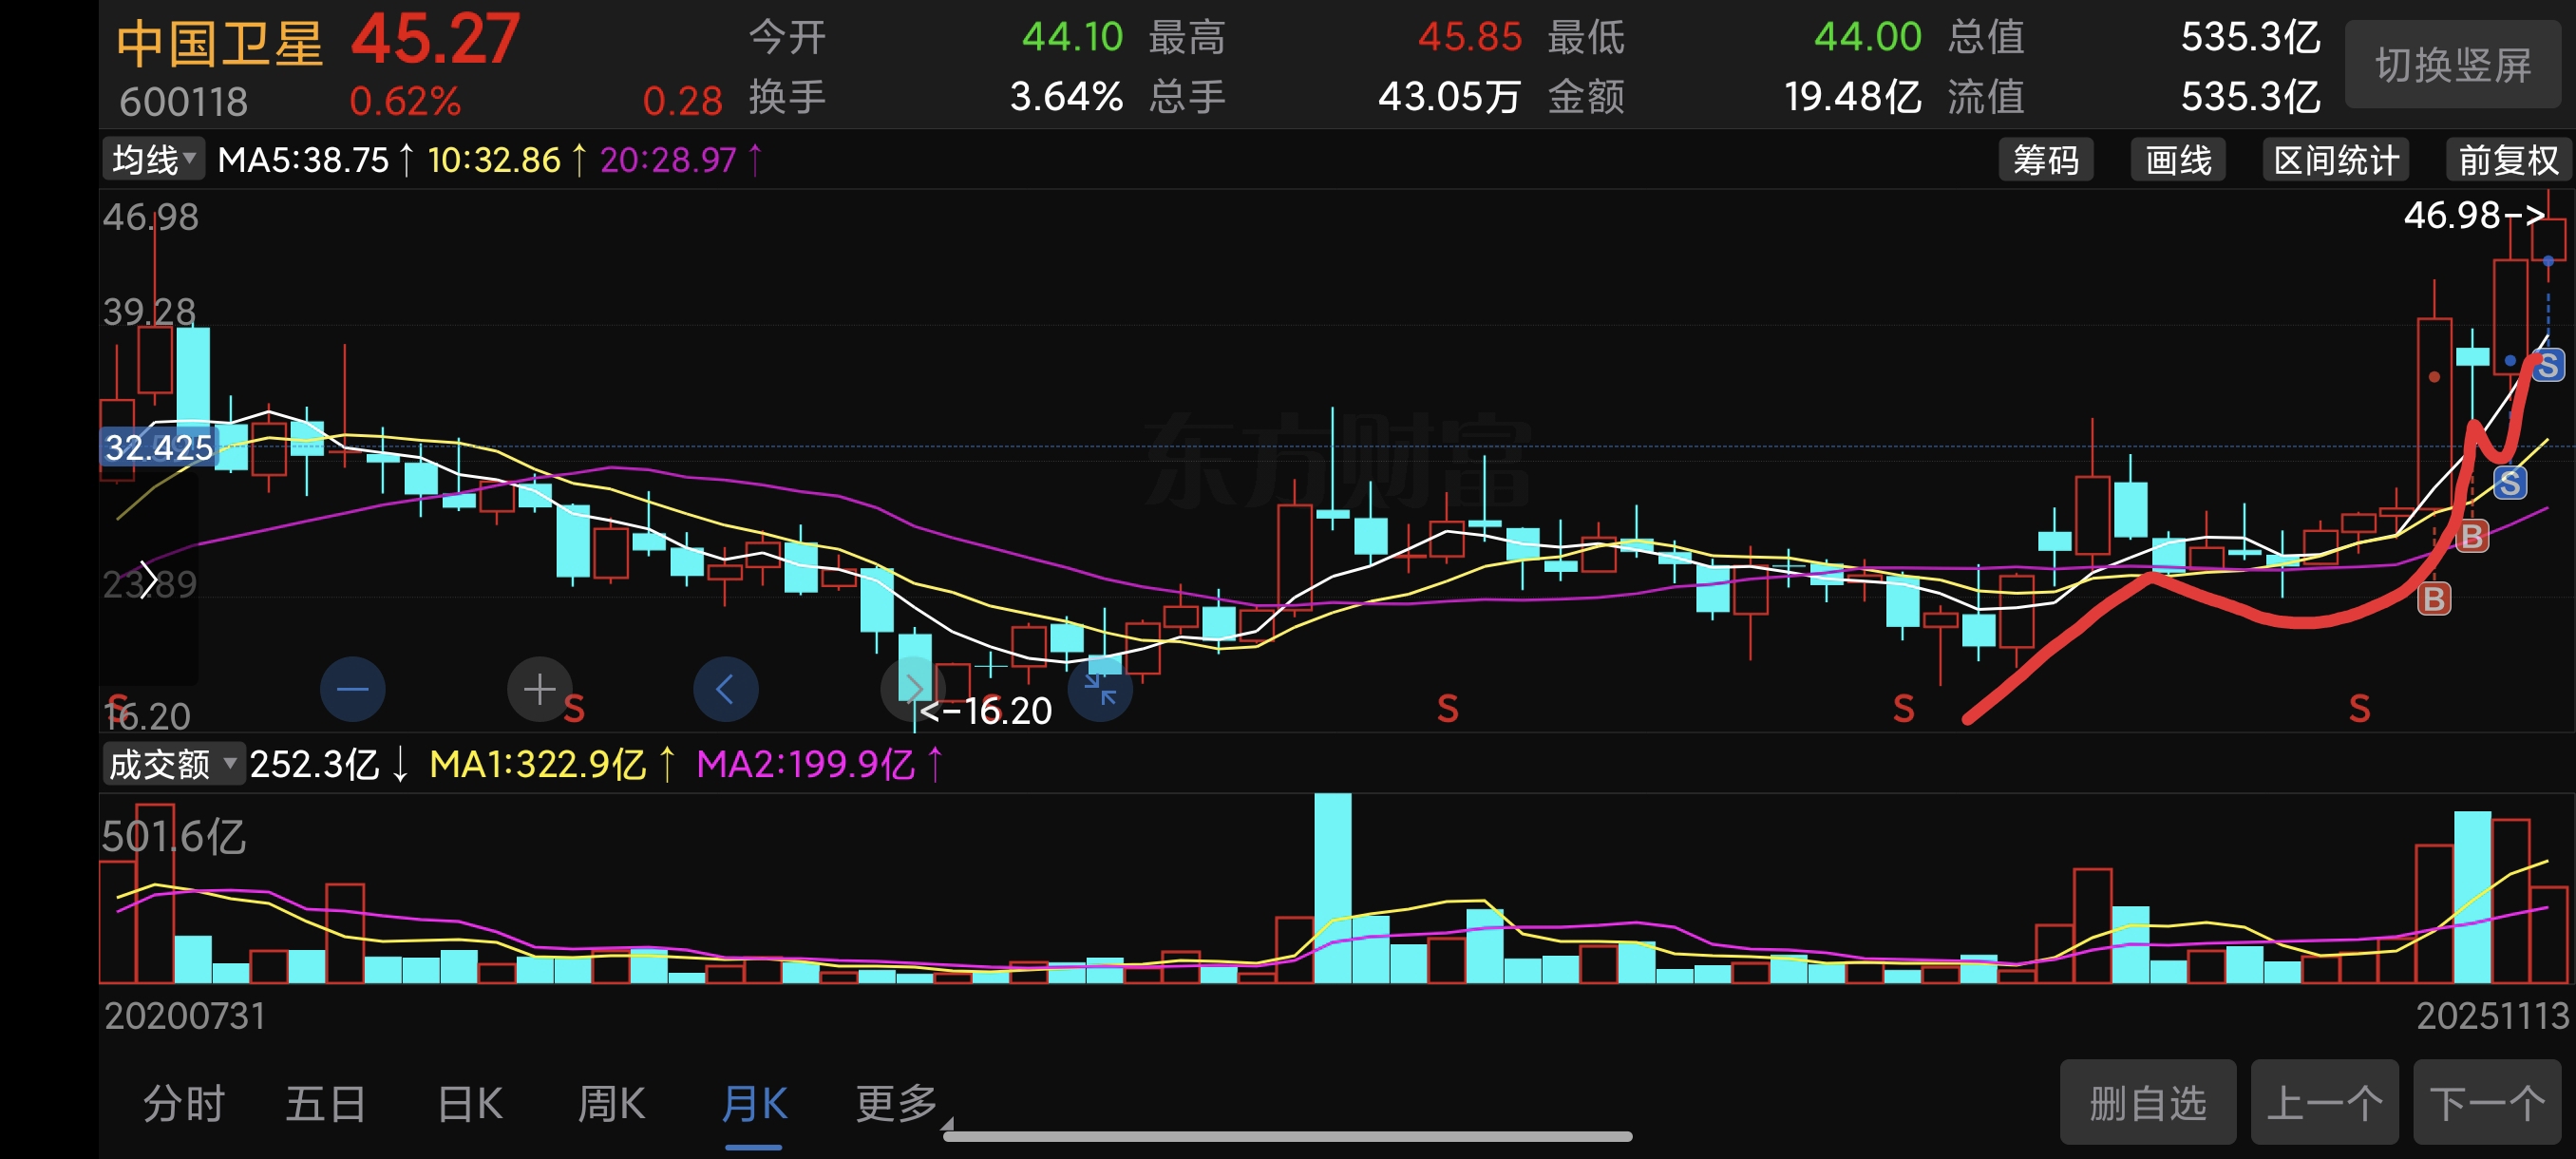Switch to the 日K tab
This screenshot has height=1159, width=2576.
pyautogui.click(x=470, y=1104)
